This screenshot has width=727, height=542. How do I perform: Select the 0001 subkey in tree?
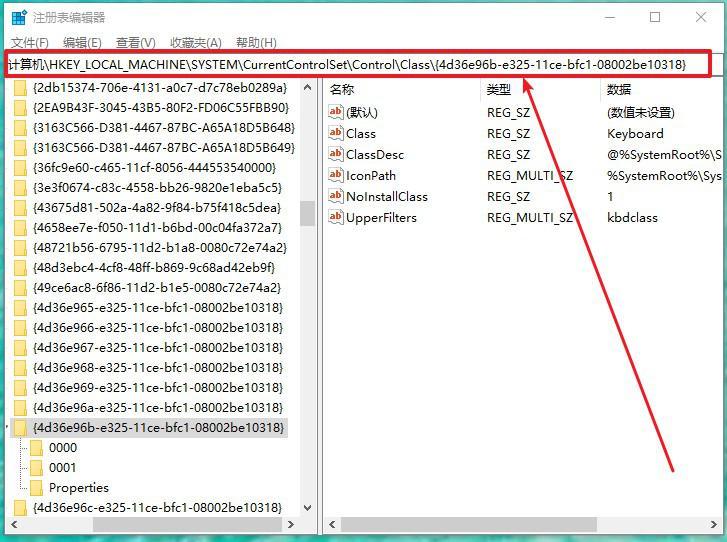[62, 468]
